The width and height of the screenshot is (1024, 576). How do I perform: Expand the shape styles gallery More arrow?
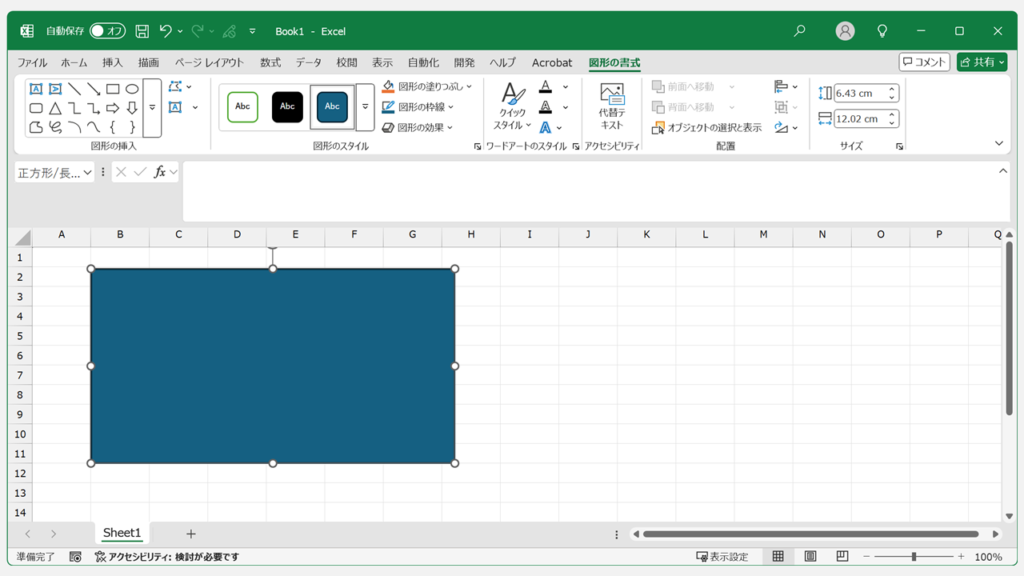point(364,106)
